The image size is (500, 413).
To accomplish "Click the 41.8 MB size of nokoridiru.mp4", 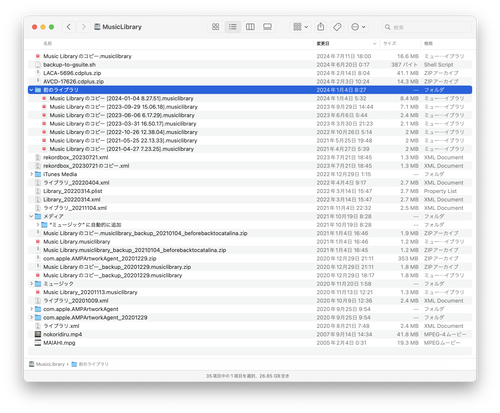I will point(408,334).
